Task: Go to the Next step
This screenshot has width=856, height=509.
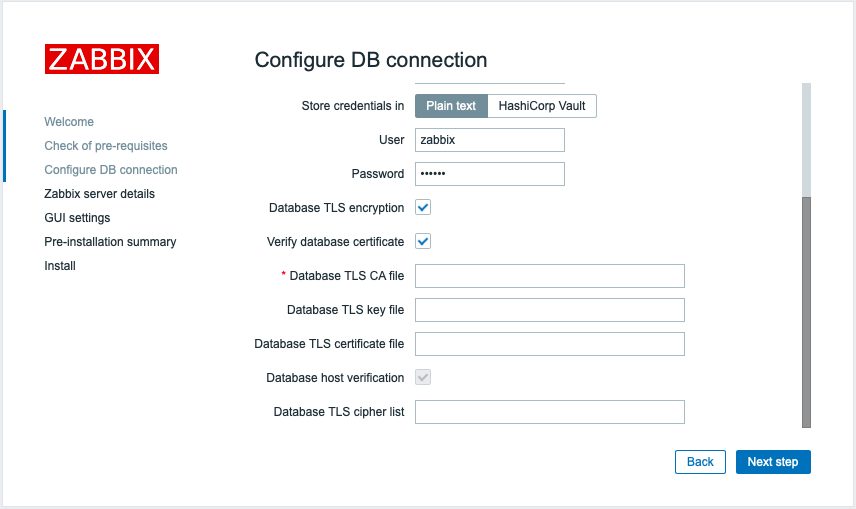Action: (x=773, y=462)
